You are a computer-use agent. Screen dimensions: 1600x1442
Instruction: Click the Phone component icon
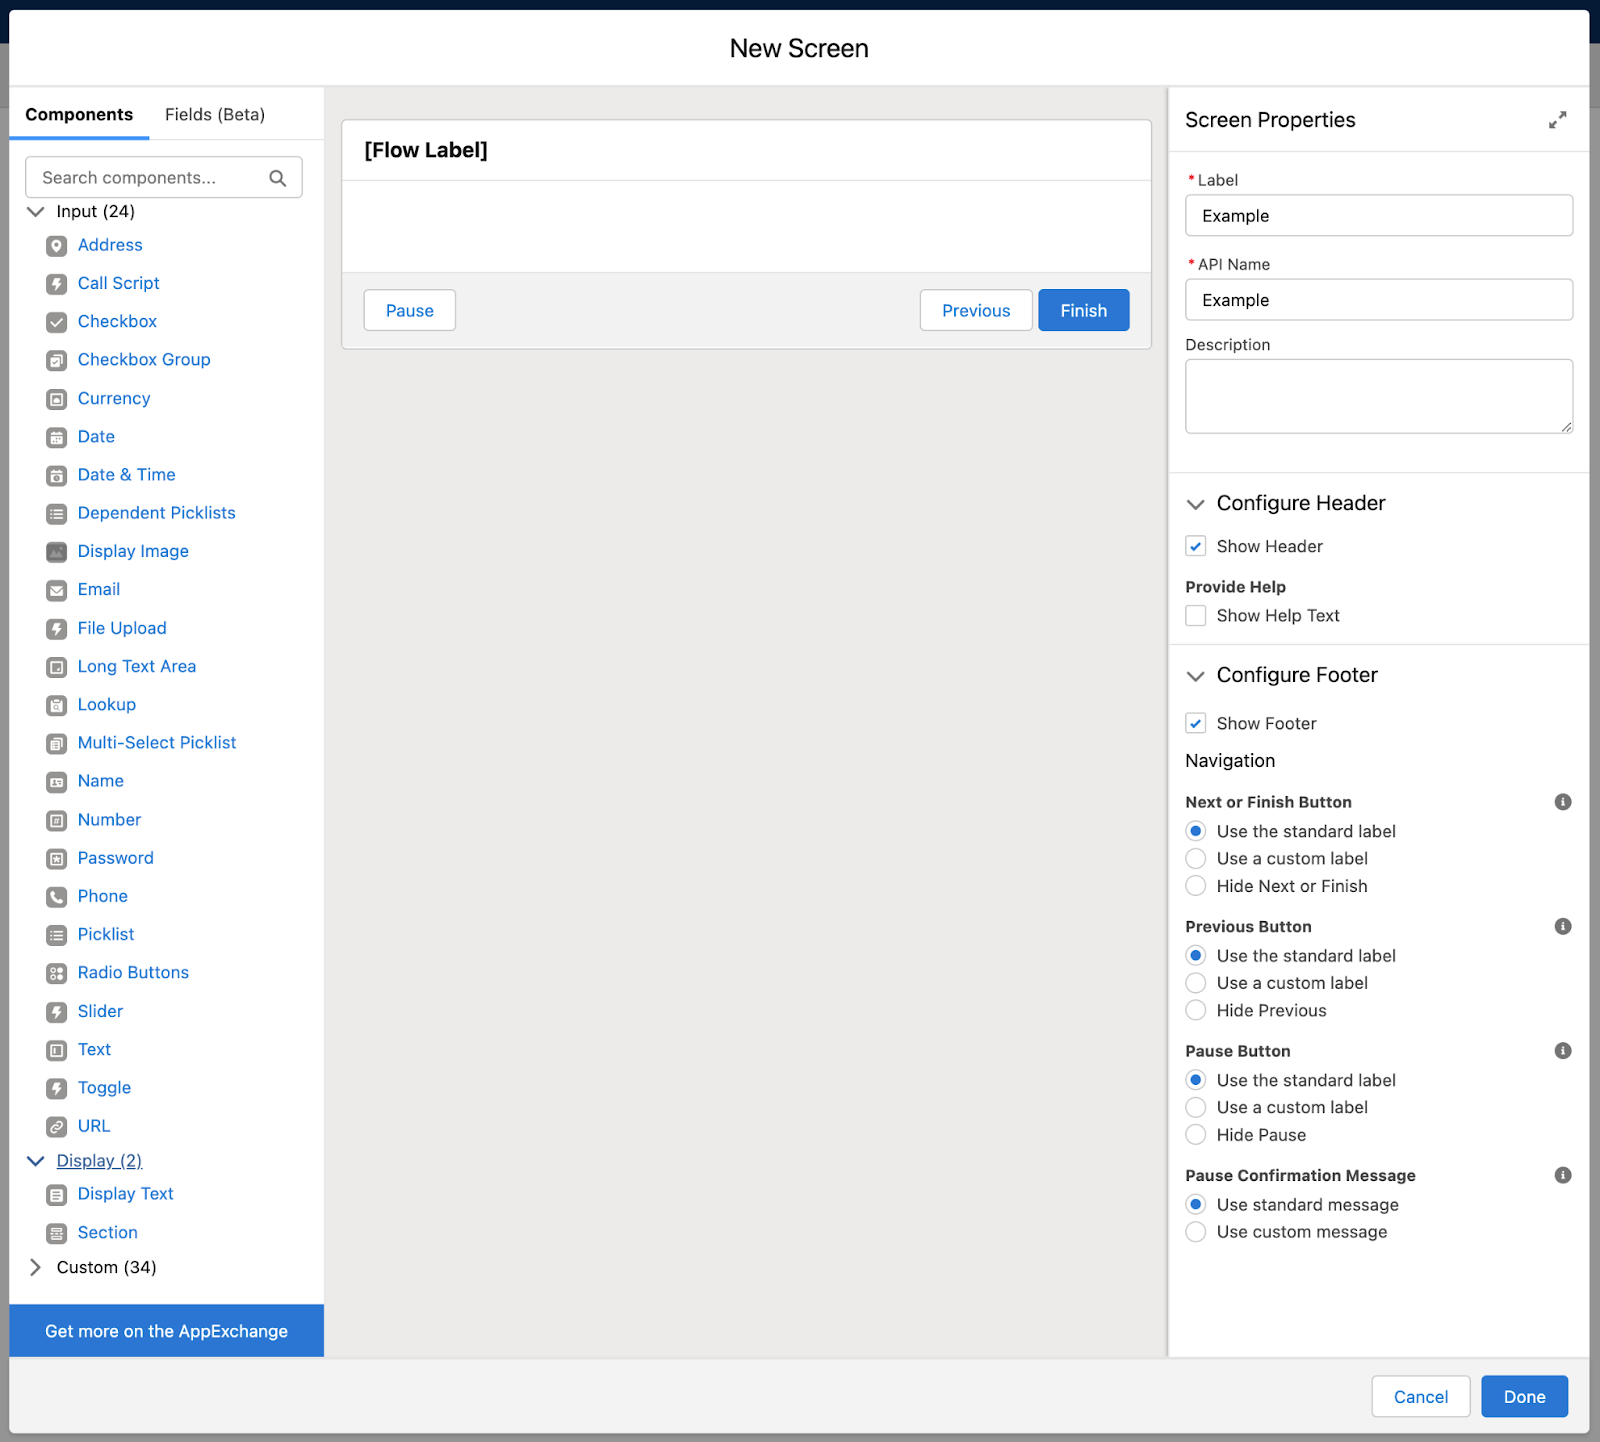click(56, 897)
